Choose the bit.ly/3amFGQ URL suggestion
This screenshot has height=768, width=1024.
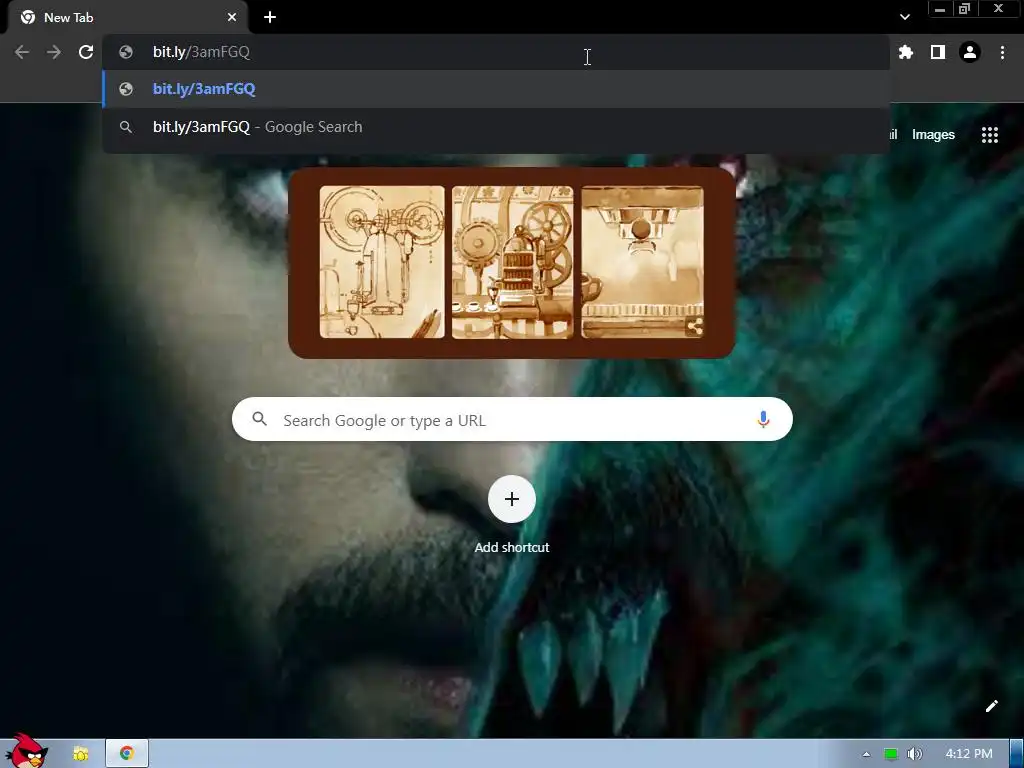tap(496, 89)
